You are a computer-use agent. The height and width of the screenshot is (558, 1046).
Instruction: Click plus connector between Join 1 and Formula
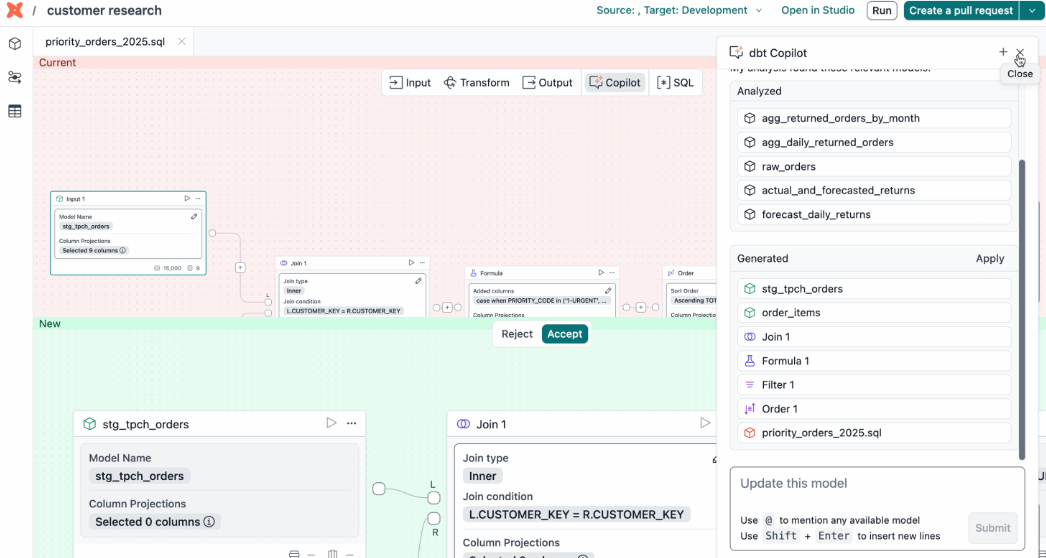click(x=448, y=308)
